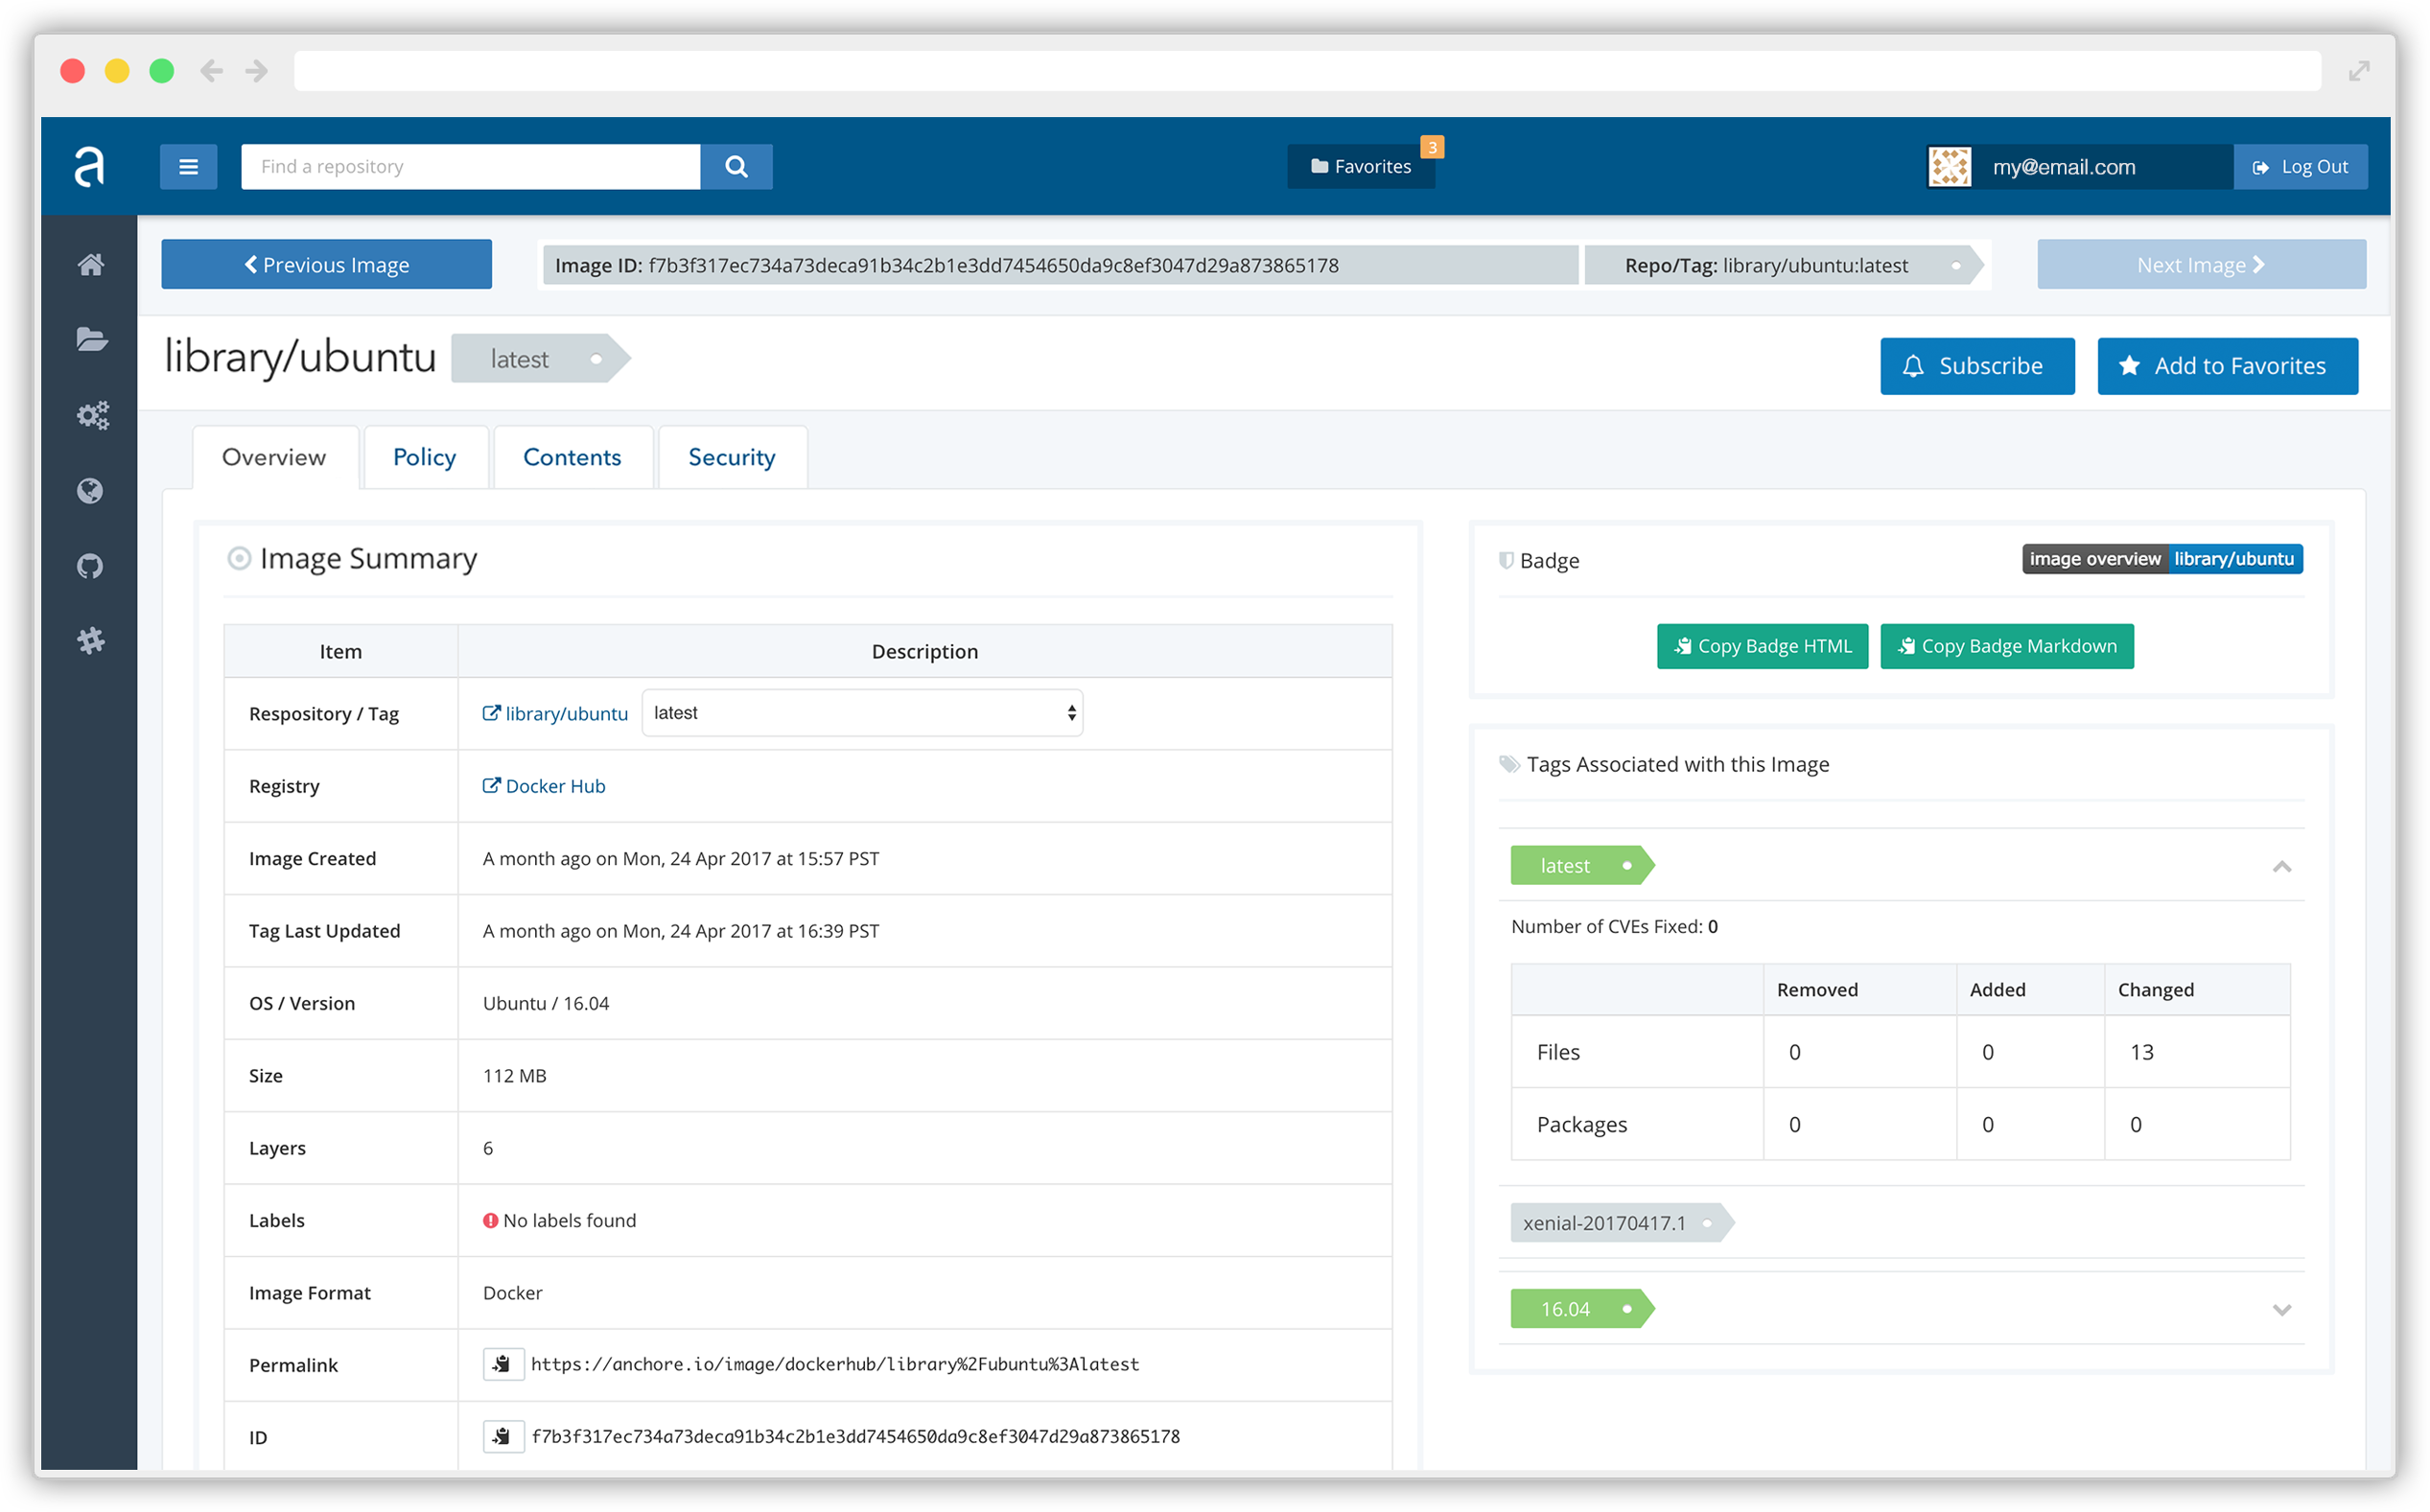Select the permalink URL text
Screen dimensions: 2430x1512
(835, 1364)
